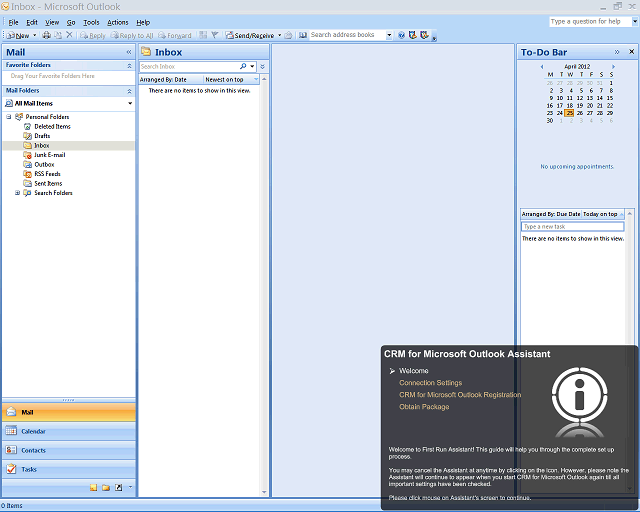Open the Help menu

pos(143,22)
